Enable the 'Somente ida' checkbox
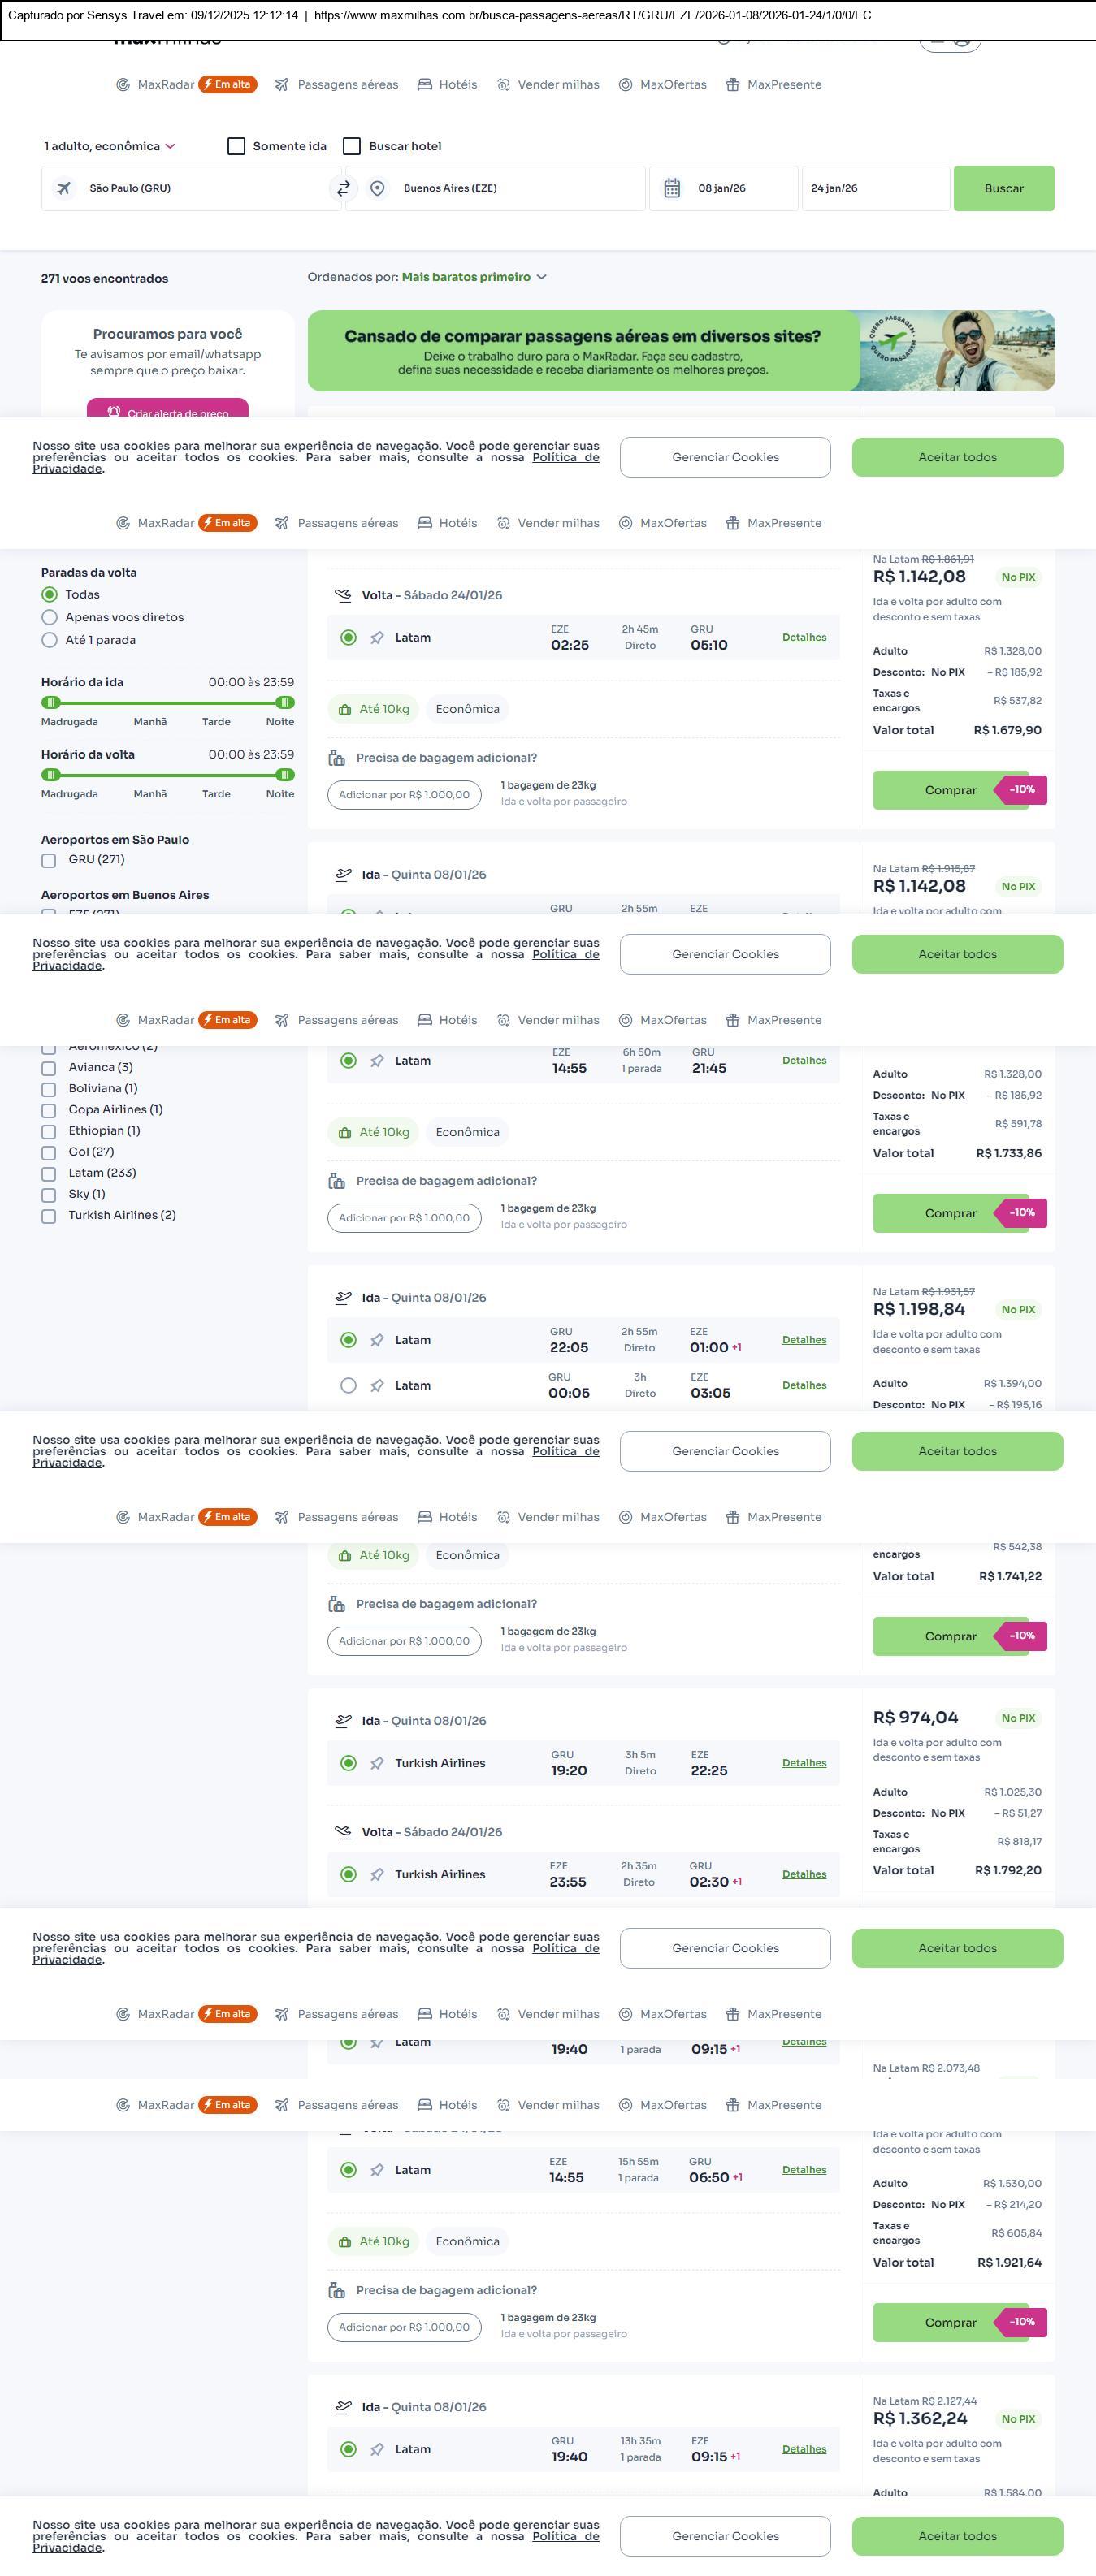The width and height of the screenshot is (1096, 2576). 237,146
